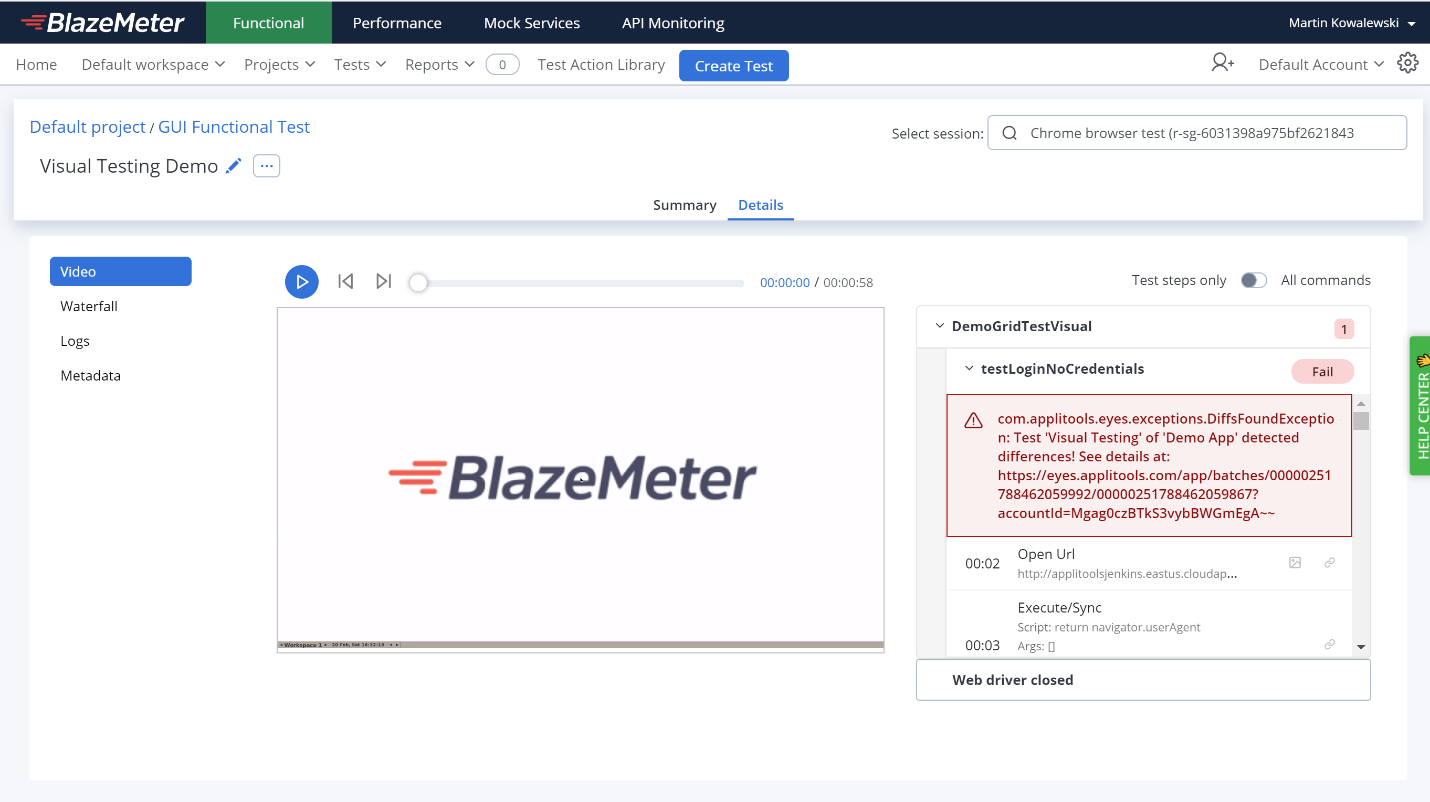This screenshot has height=802, width=1430.
Task: Collapse the testLoginNoCredentials test
Action: 969,369
